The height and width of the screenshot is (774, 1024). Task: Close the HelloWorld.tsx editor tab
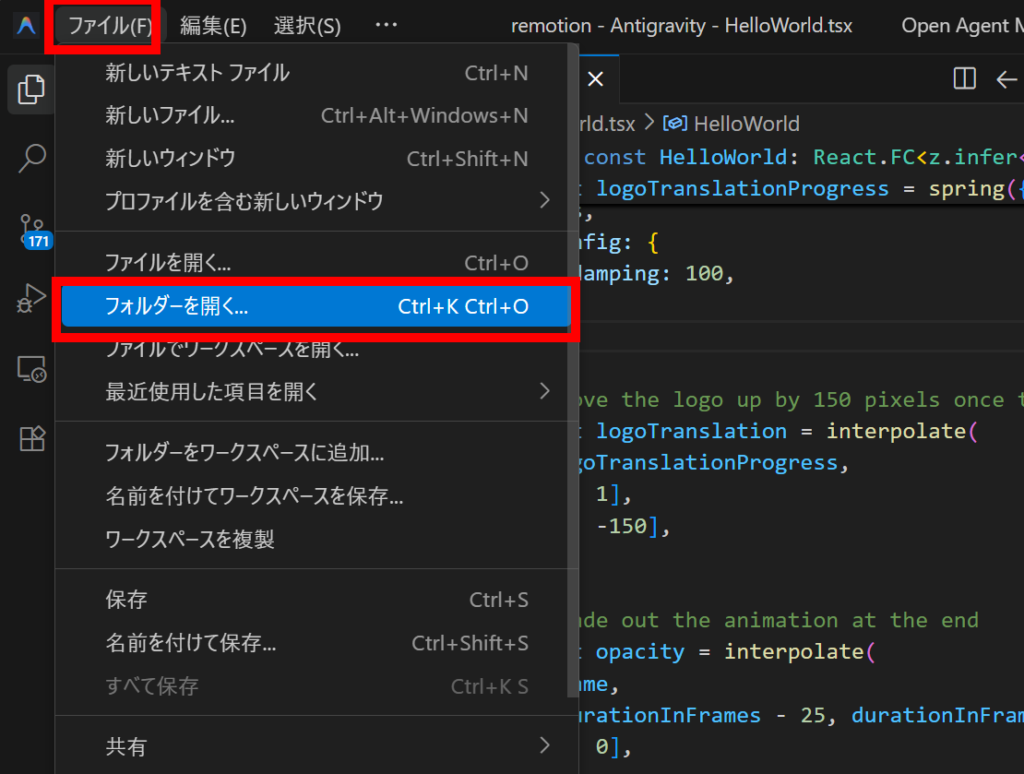pyautogui.click(x=595, y=79)
